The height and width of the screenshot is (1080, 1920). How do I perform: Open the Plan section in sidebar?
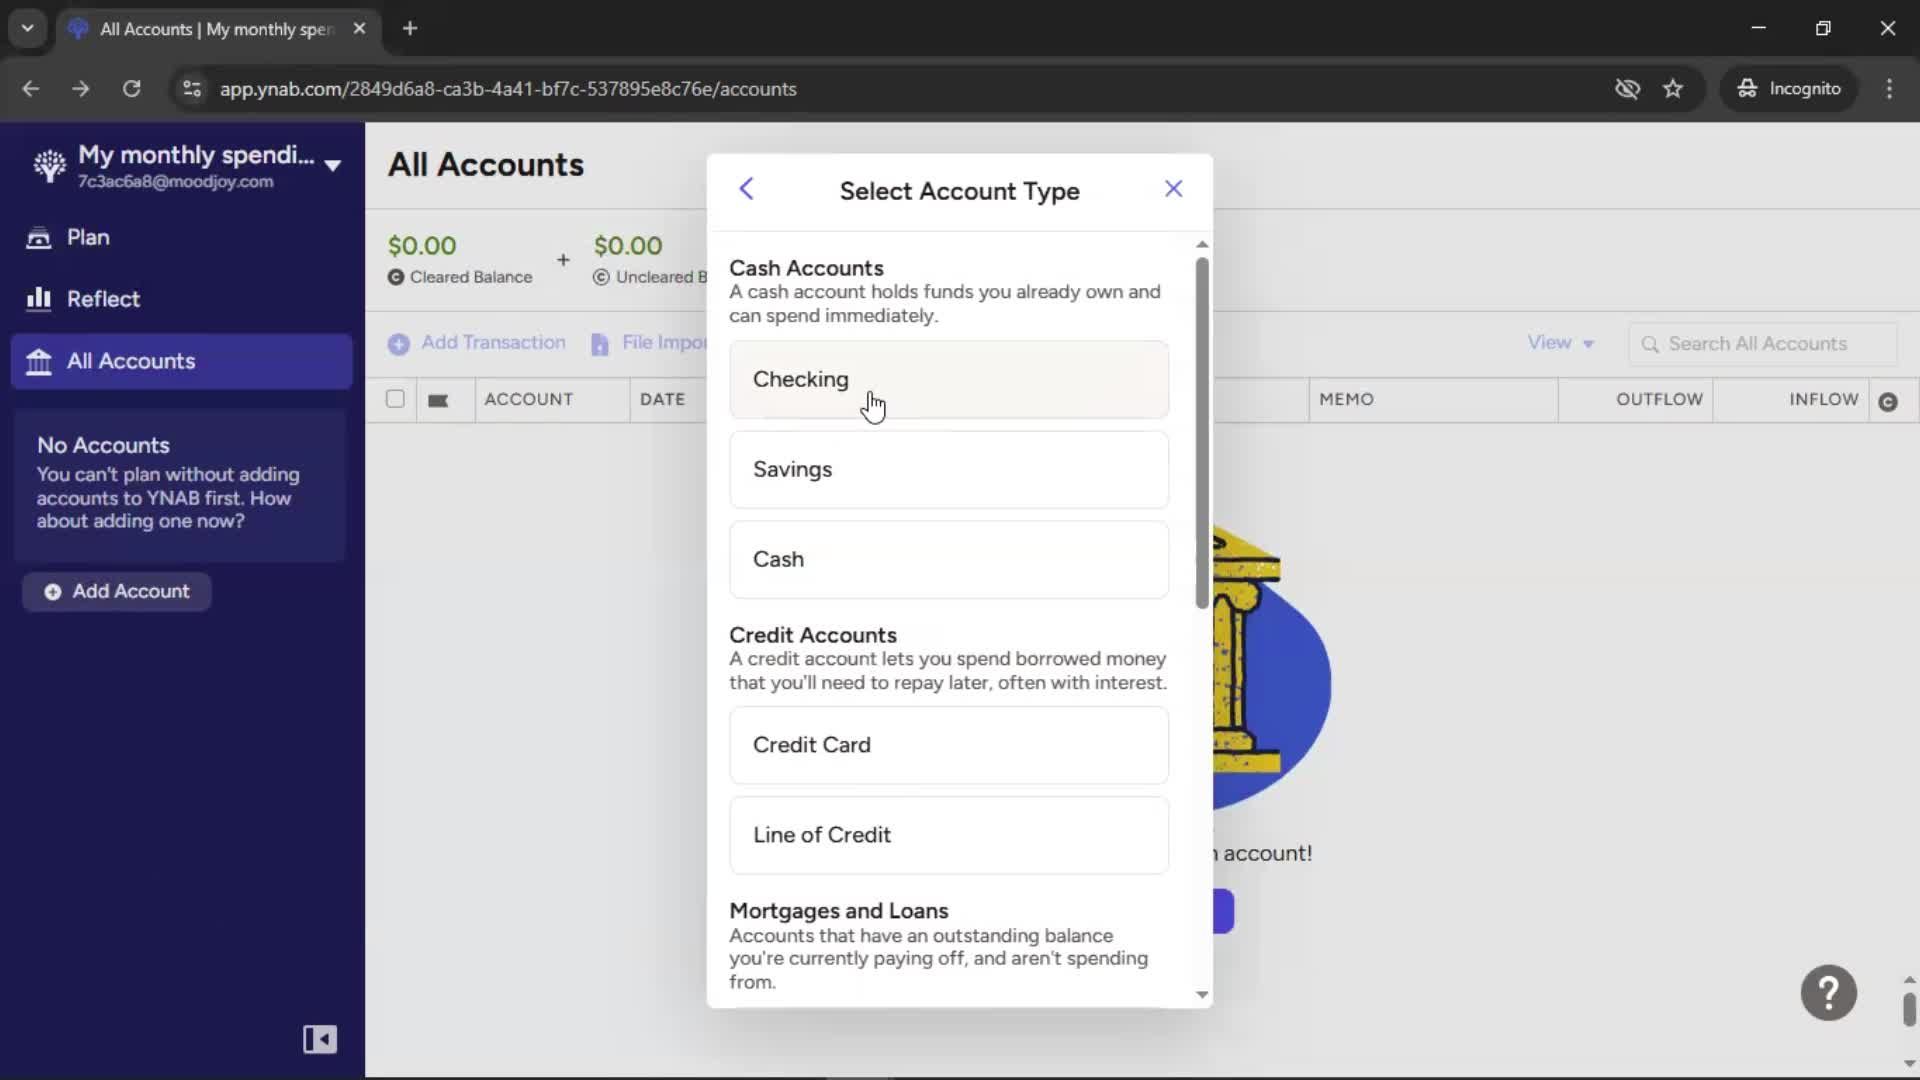(181, 237)
